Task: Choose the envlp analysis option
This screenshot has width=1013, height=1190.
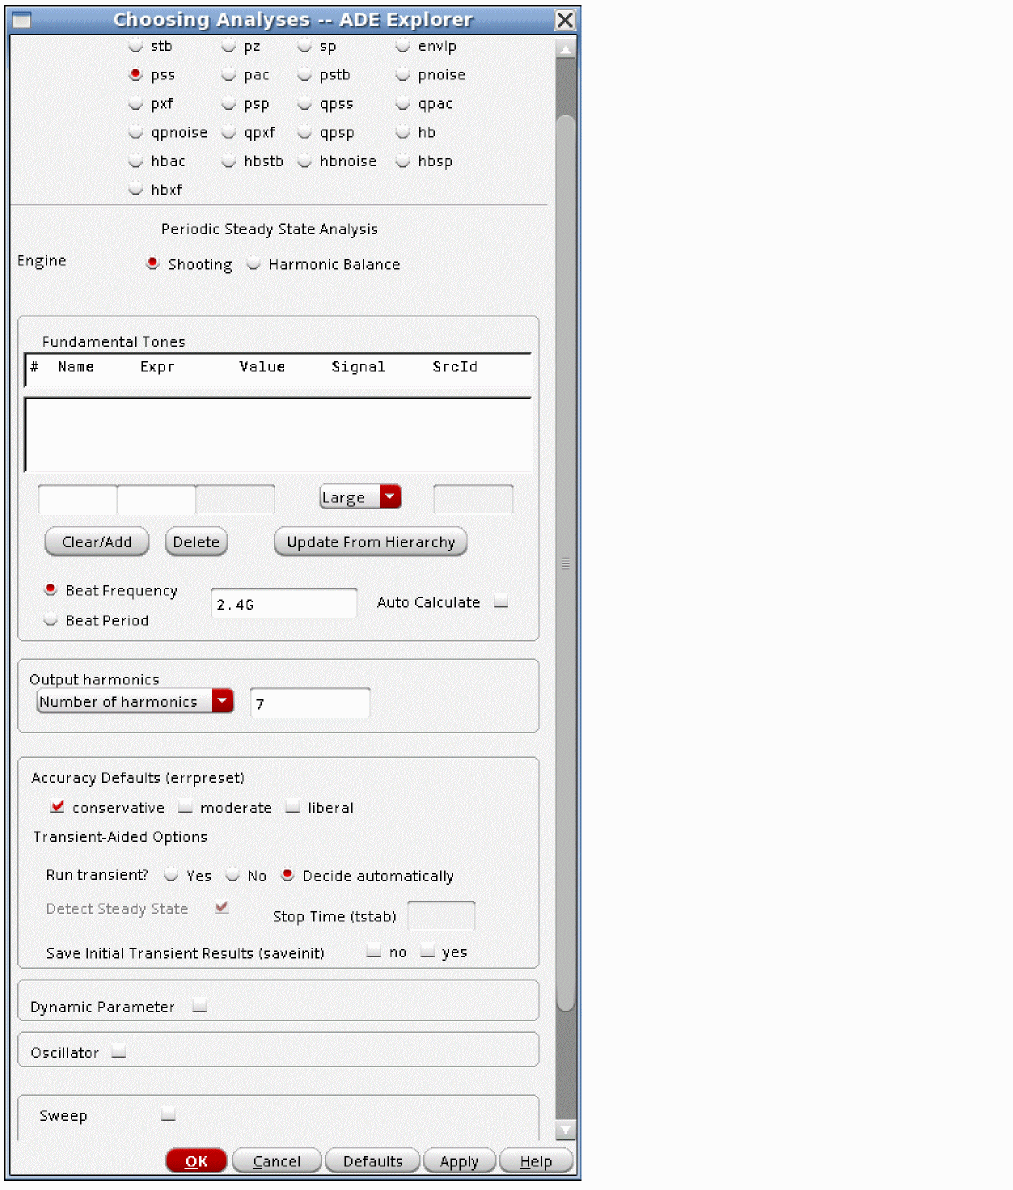Action: point(403,46)
